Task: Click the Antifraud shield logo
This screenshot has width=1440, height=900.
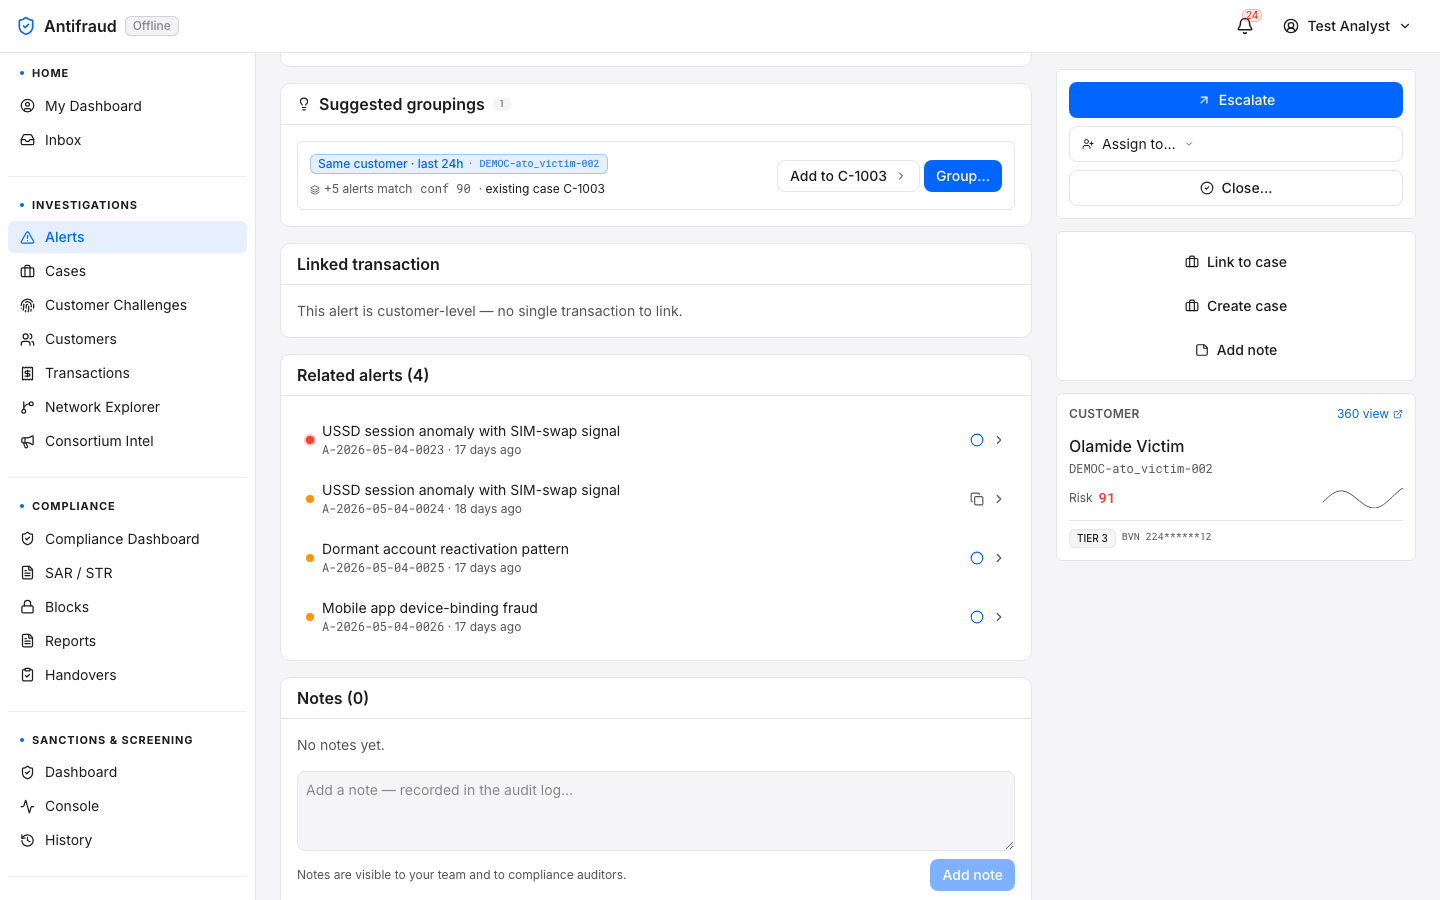Action: [26, 26]
